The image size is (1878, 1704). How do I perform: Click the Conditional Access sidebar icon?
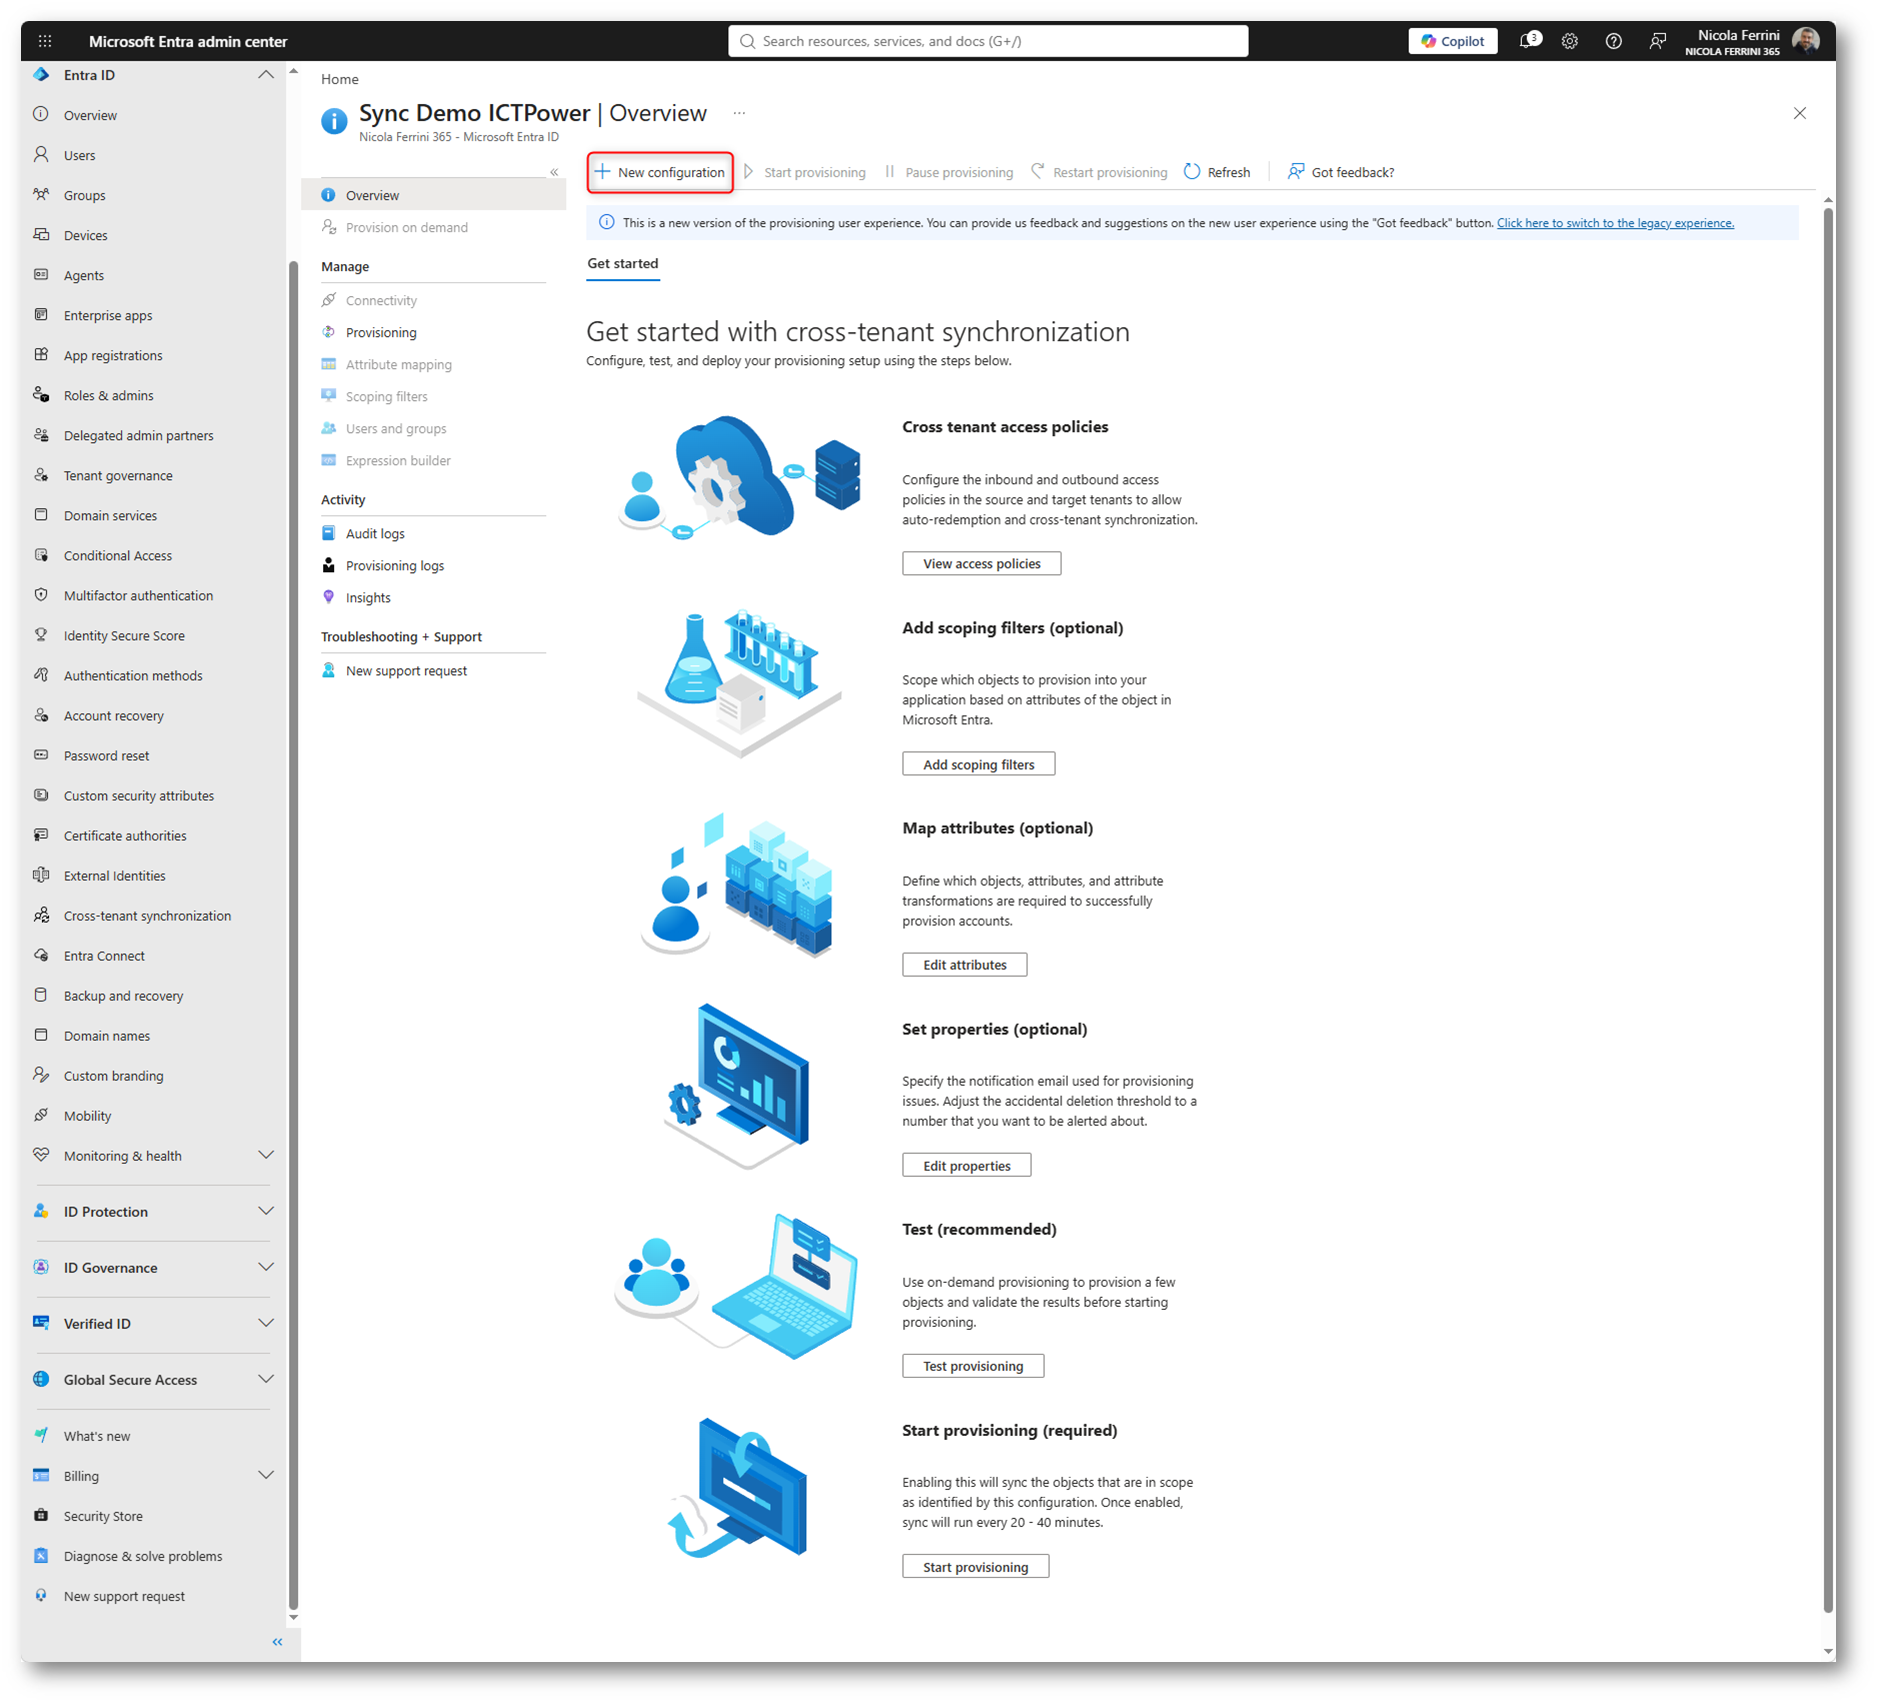pyautogui.click(x=41, y=554)
